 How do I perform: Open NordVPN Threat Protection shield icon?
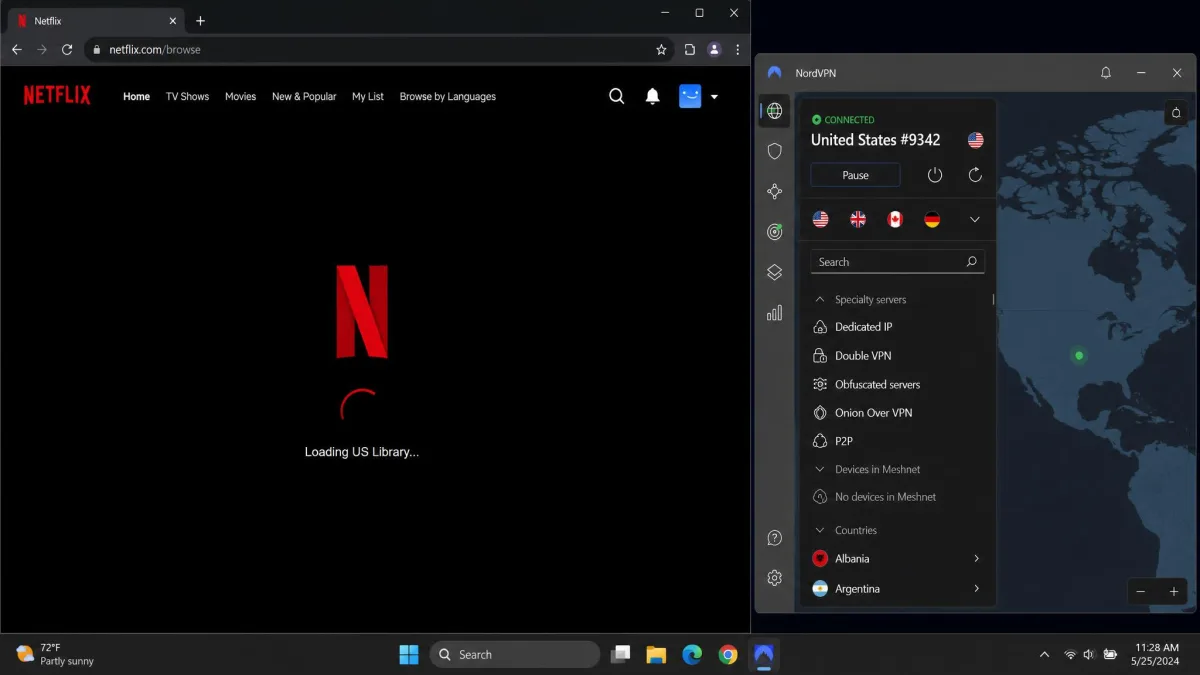click(x=774, y=151)
